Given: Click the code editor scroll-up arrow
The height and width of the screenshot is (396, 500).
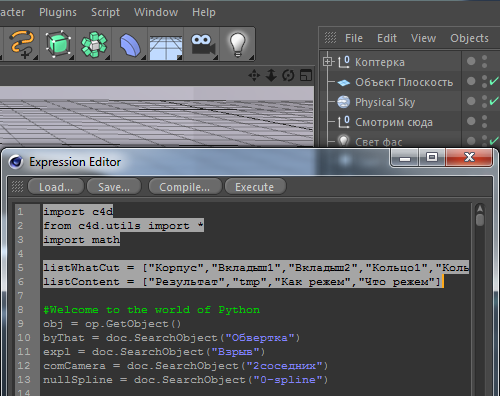Looking at the screenshot, I should coord(480,209).
